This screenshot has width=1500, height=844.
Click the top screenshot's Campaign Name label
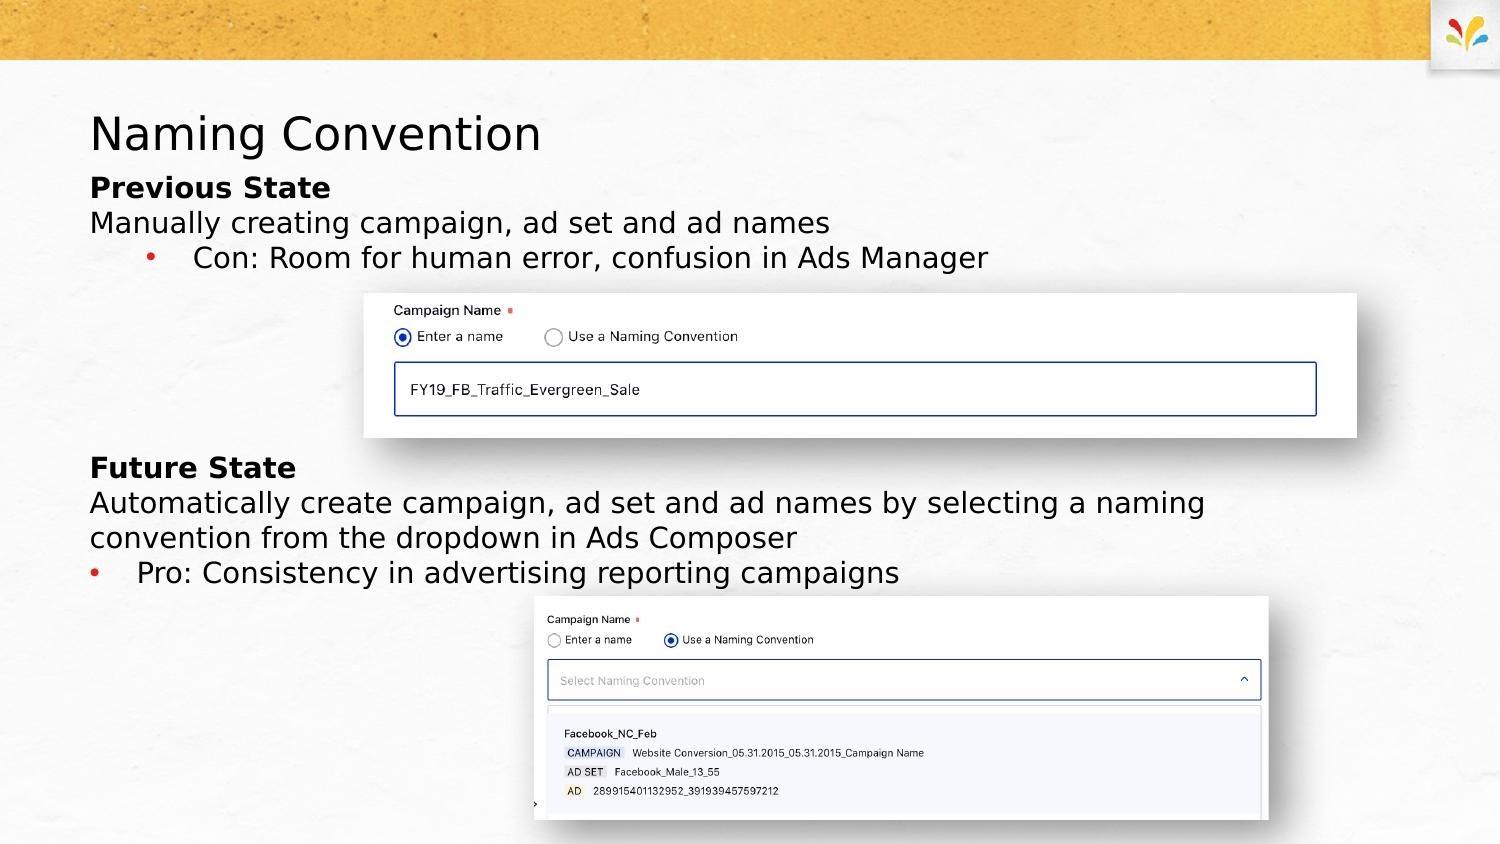coord(447,311)
